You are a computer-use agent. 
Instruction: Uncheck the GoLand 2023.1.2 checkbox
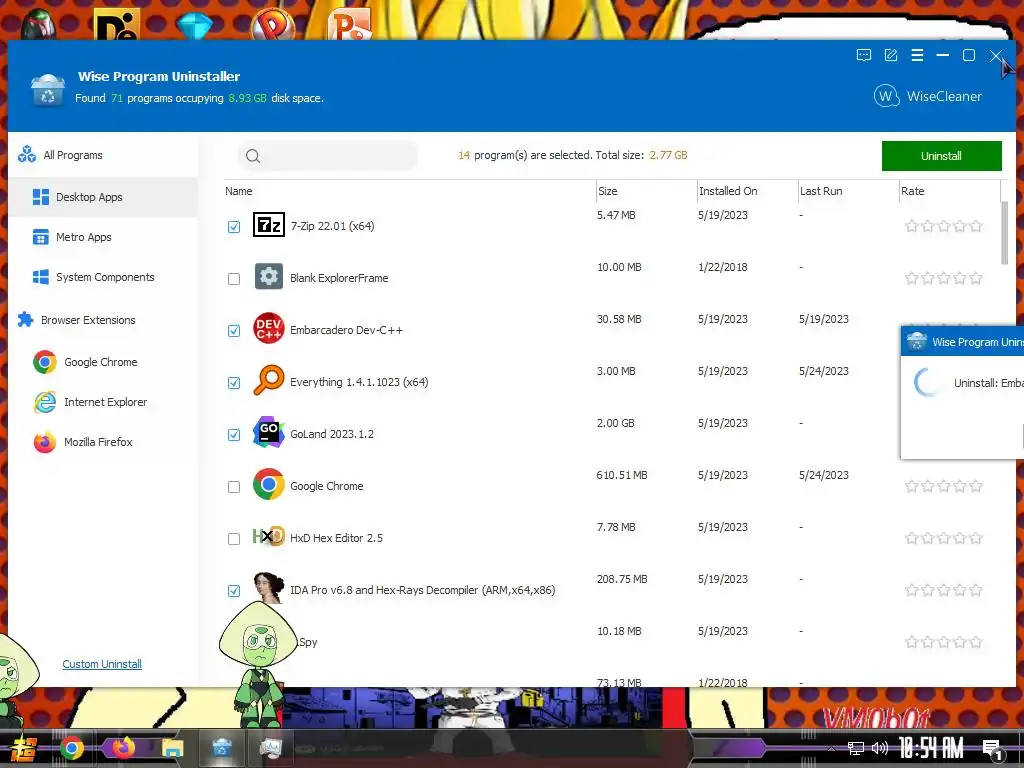[234, 435]
